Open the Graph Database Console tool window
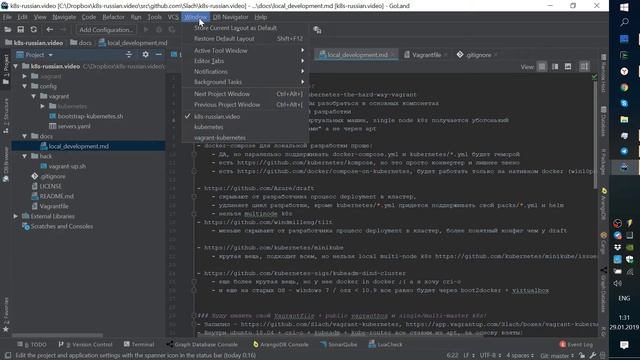 click(202, 344)
